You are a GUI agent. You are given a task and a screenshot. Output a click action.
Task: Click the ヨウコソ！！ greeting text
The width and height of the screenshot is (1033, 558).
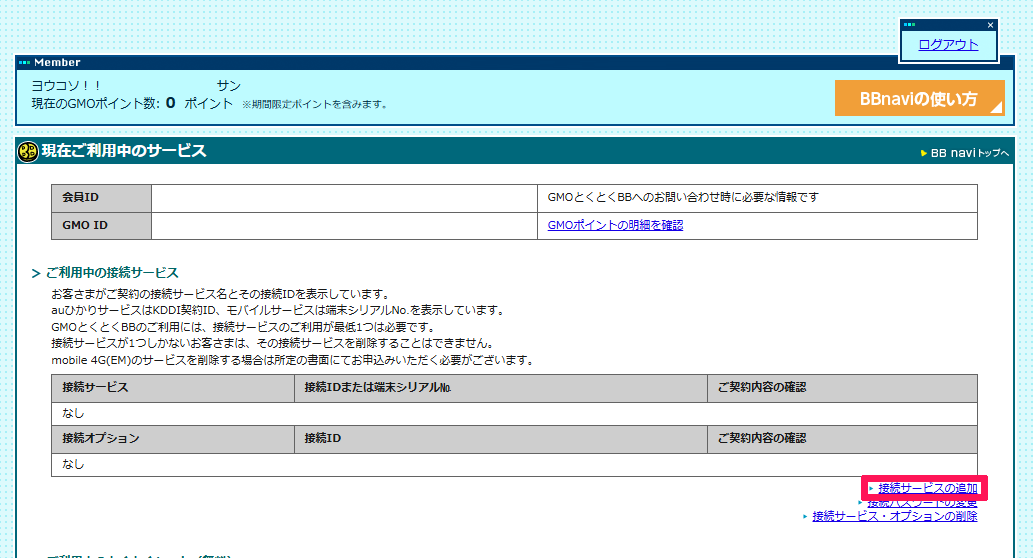click(x=66, y=86)
